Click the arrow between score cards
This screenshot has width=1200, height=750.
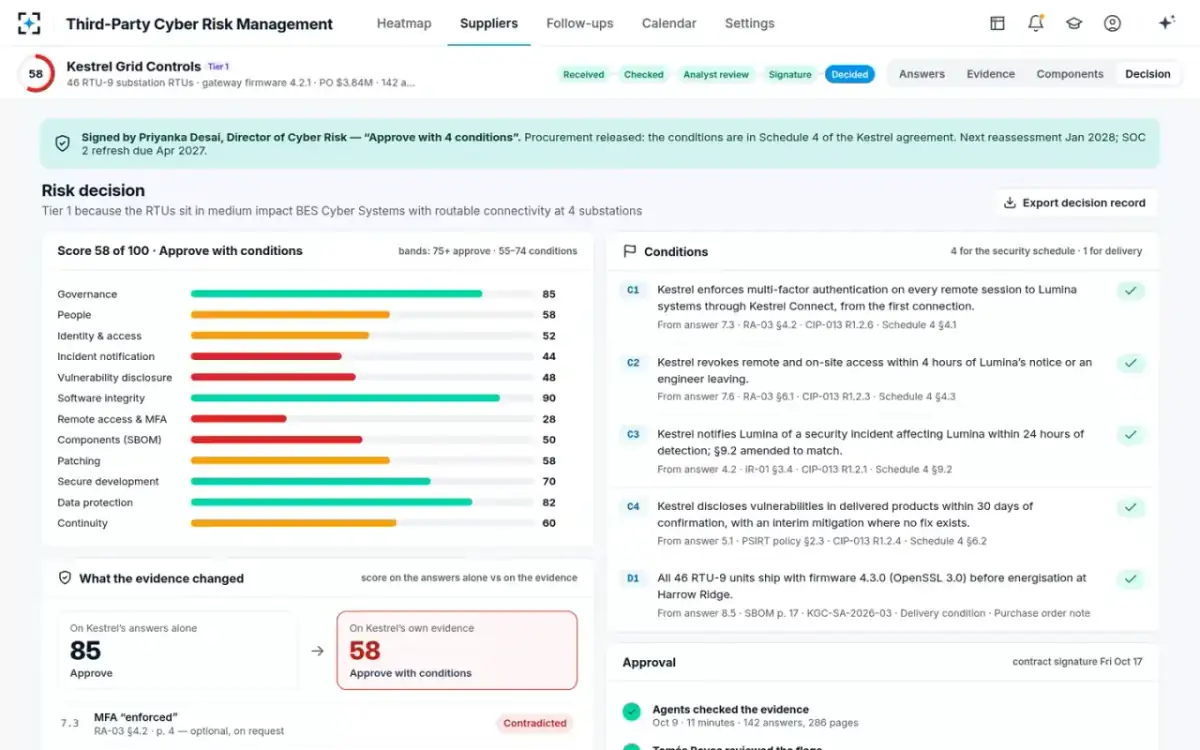point(317,651)
